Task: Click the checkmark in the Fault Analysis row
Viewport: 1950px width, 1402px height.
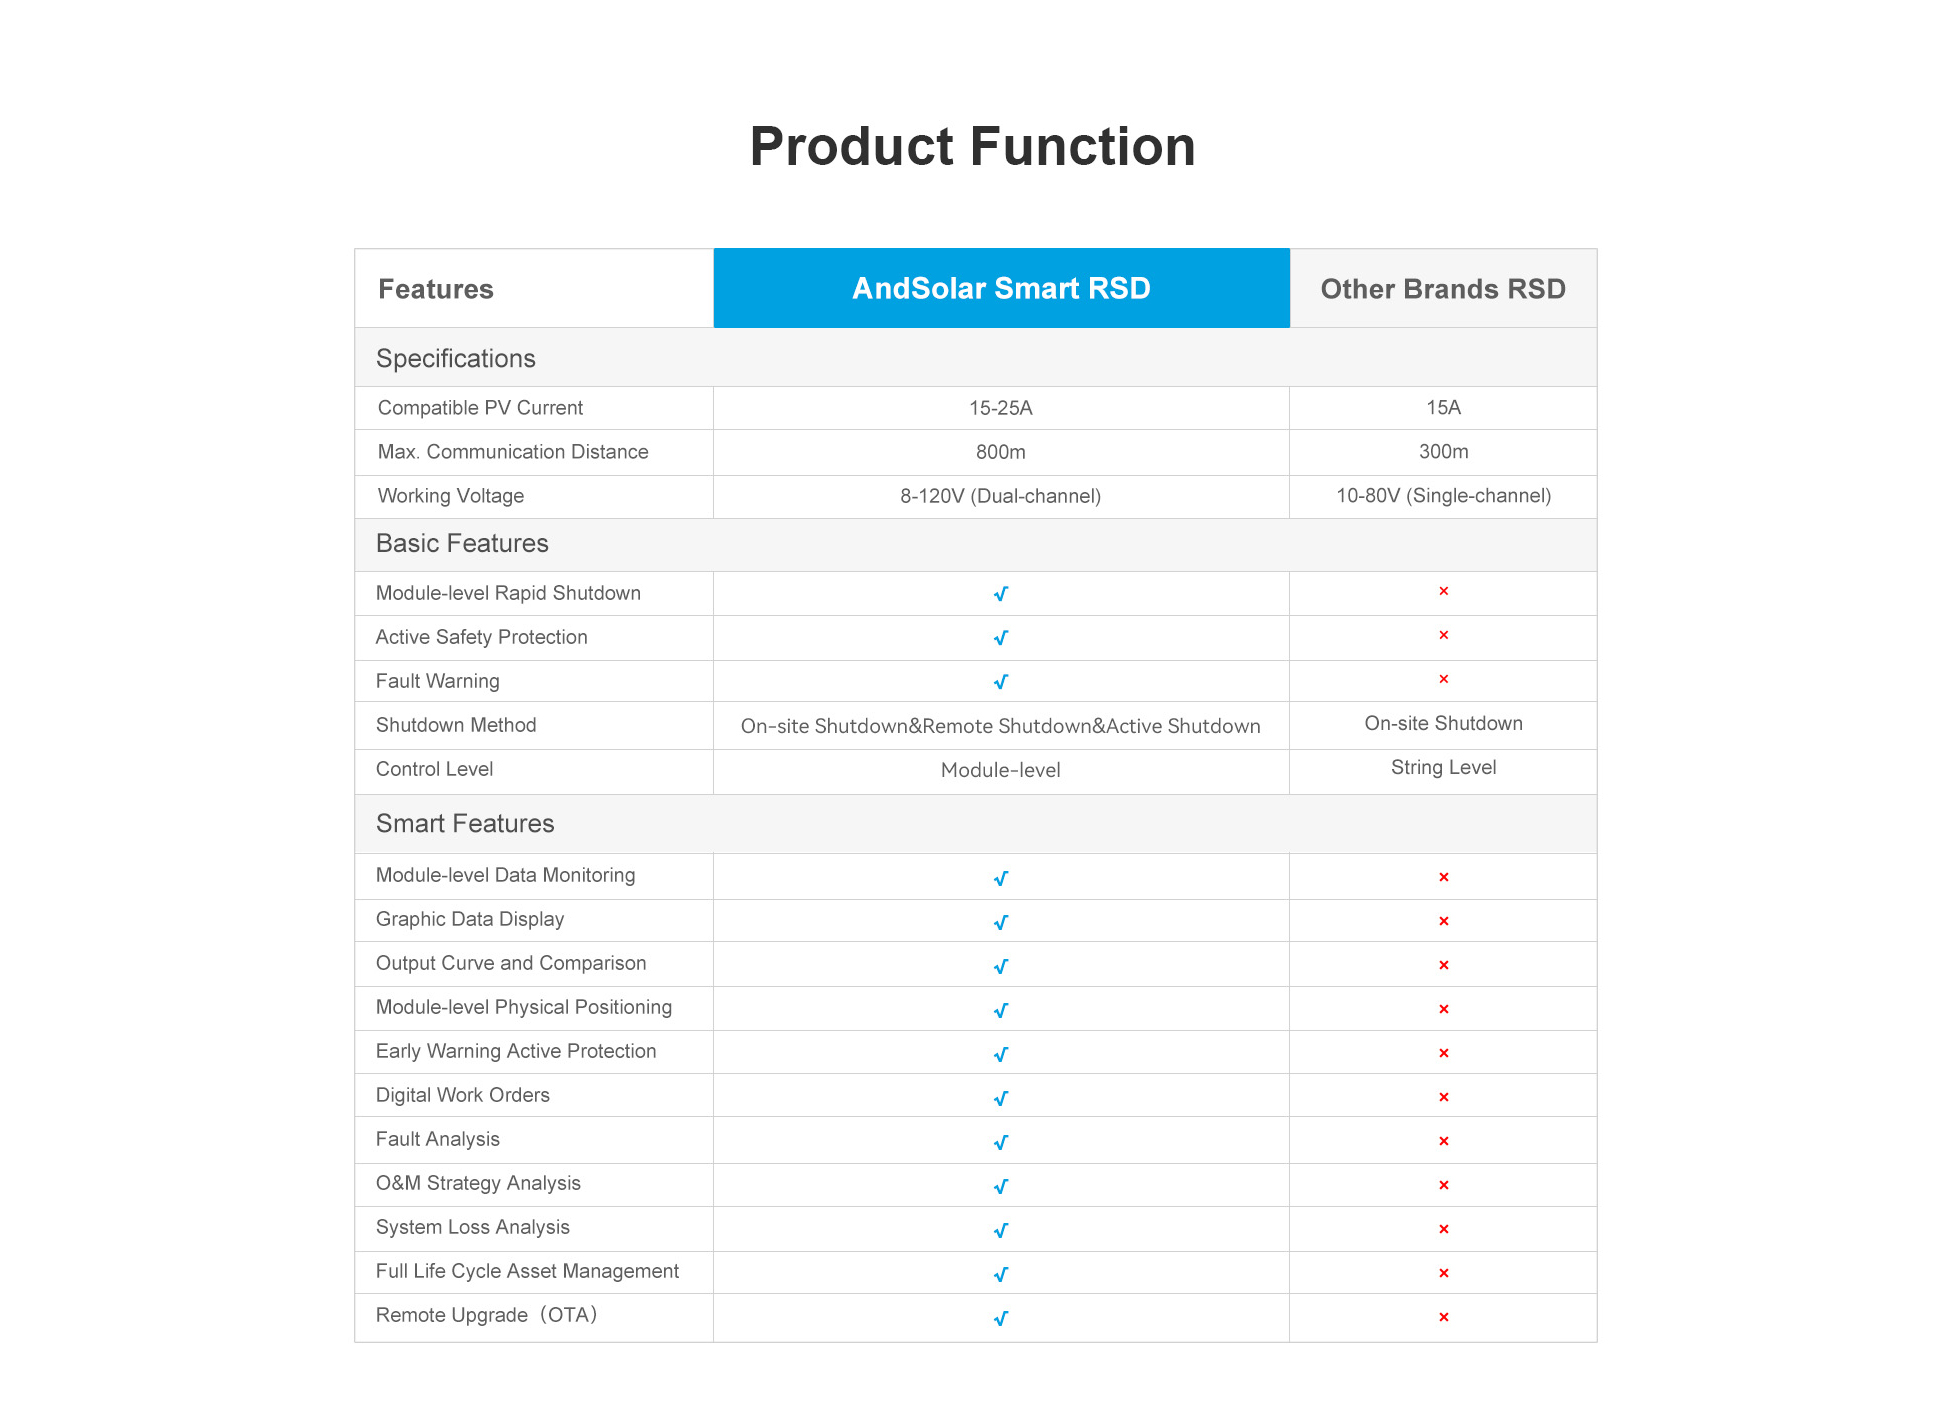Action: 1000,1142
